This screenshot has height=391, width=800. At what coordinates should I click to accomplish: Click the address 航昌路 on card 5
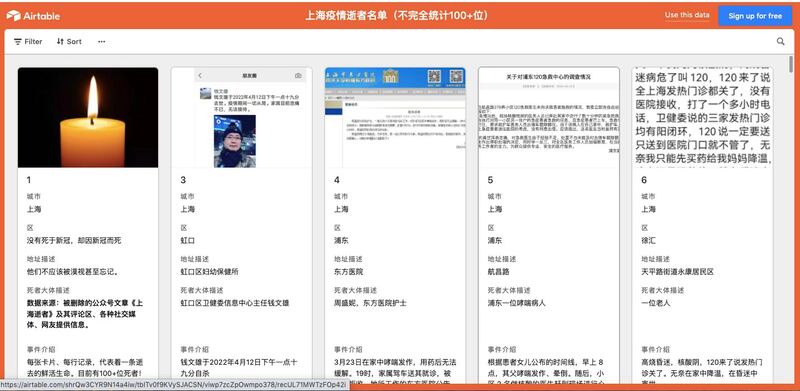tap(498, 272)
